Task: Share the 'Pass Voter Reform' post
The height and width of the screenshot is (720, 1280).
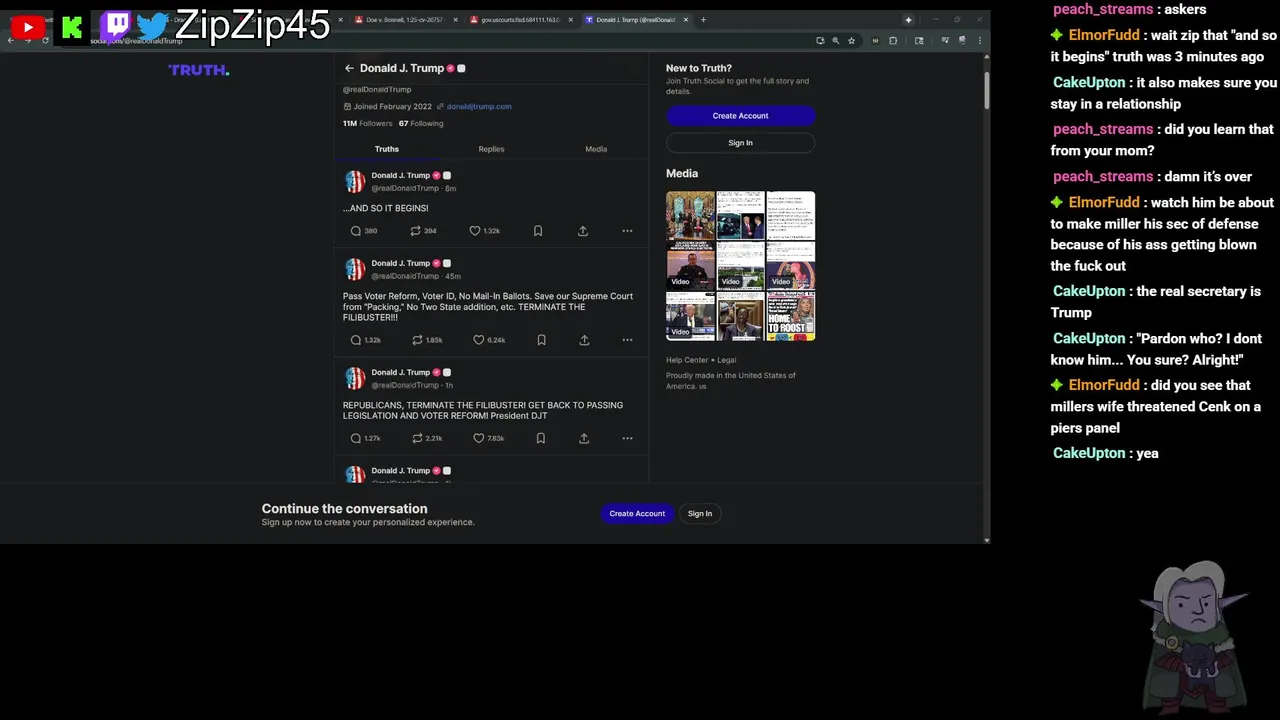Action: (x=584, y=340)
